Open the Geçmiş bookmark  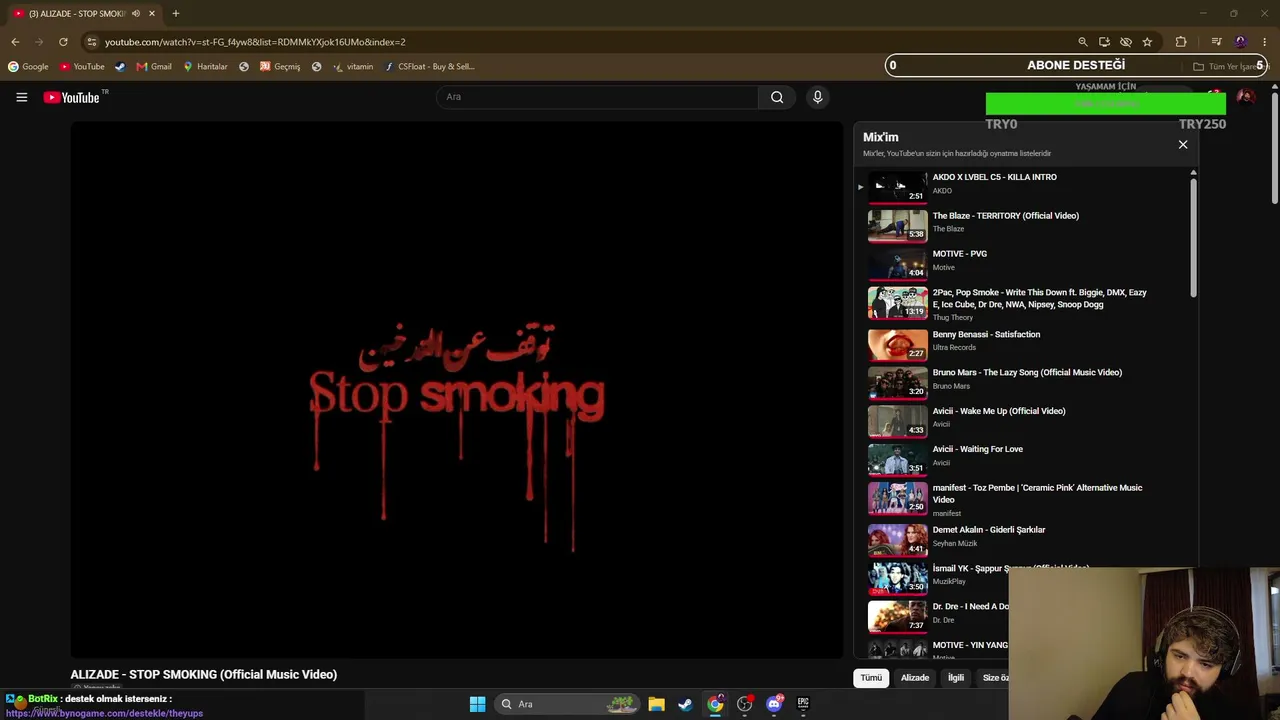pos(280,67)
